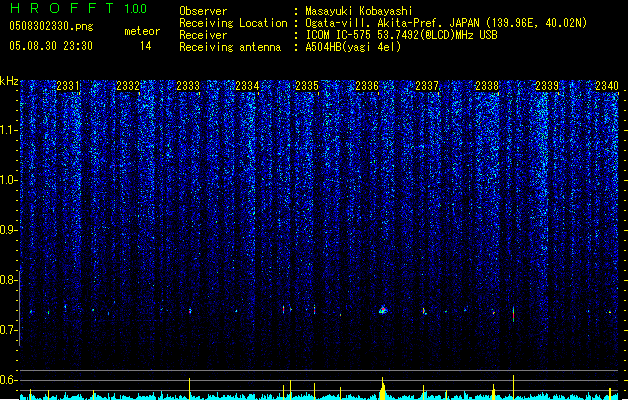Click the 2334 time marker
629x400 pixels.
247,86
